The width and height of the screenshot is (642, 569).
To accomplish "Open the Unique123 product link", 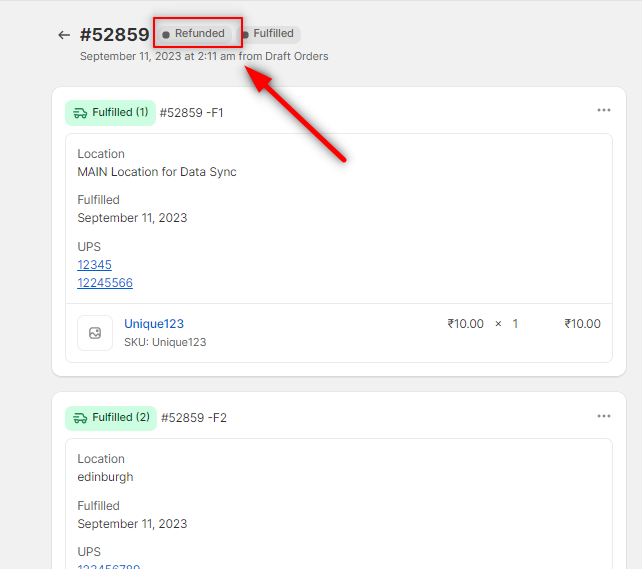I will [x=154, y=324].
